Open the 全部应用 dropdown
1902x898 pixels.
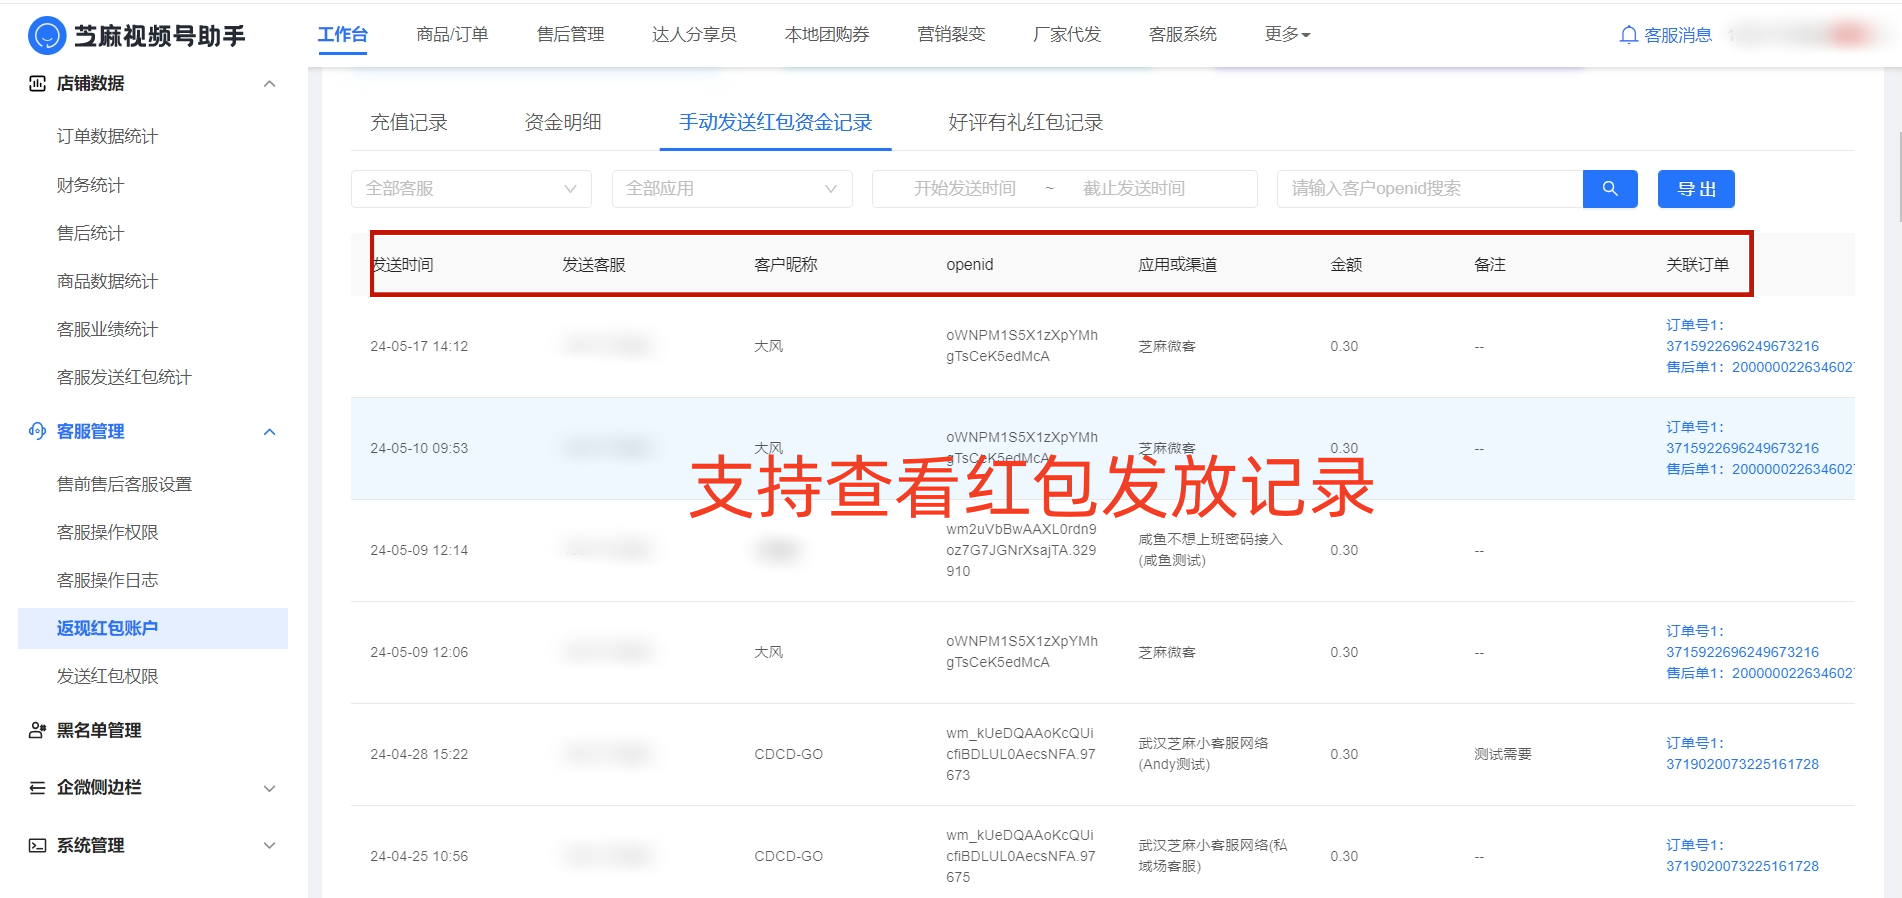(732, 189)
